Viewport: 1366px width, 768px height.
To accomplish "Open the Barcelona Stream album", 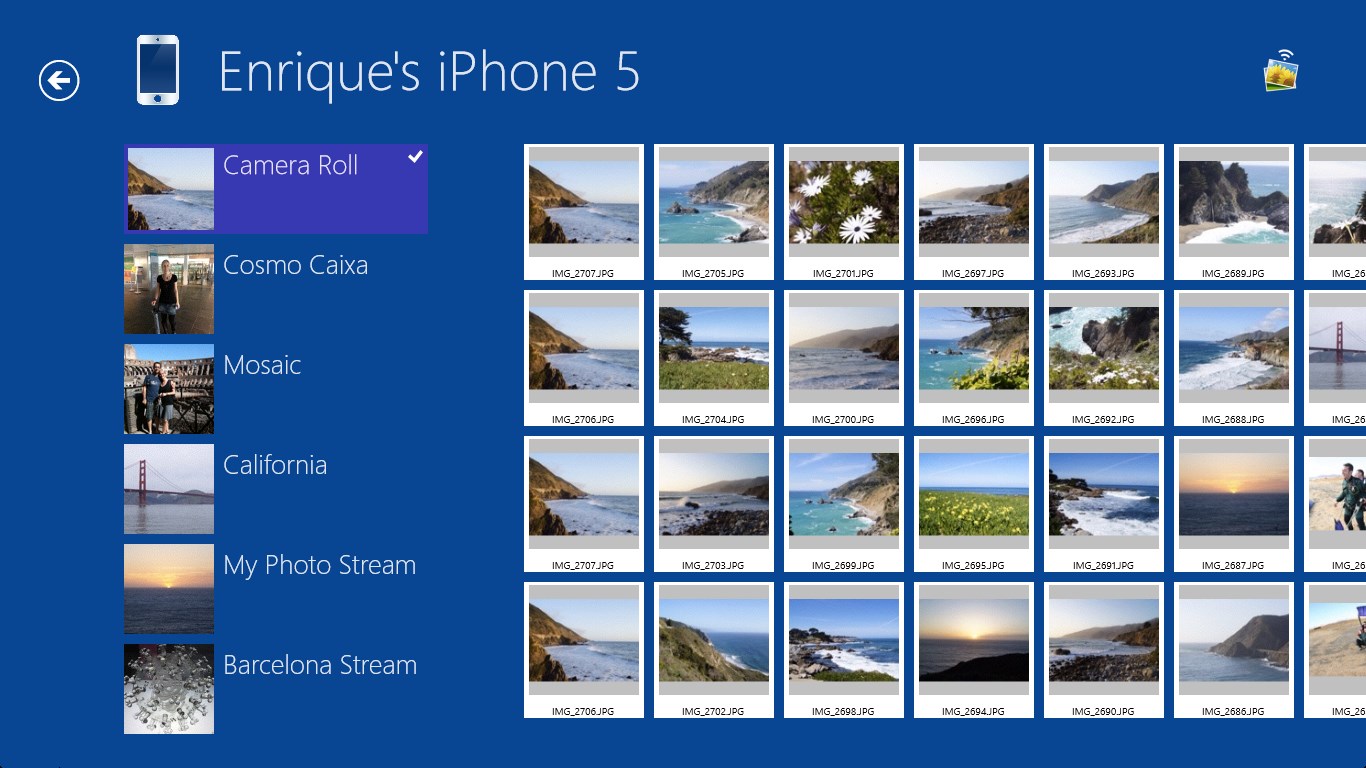I will tap(276, 689).
